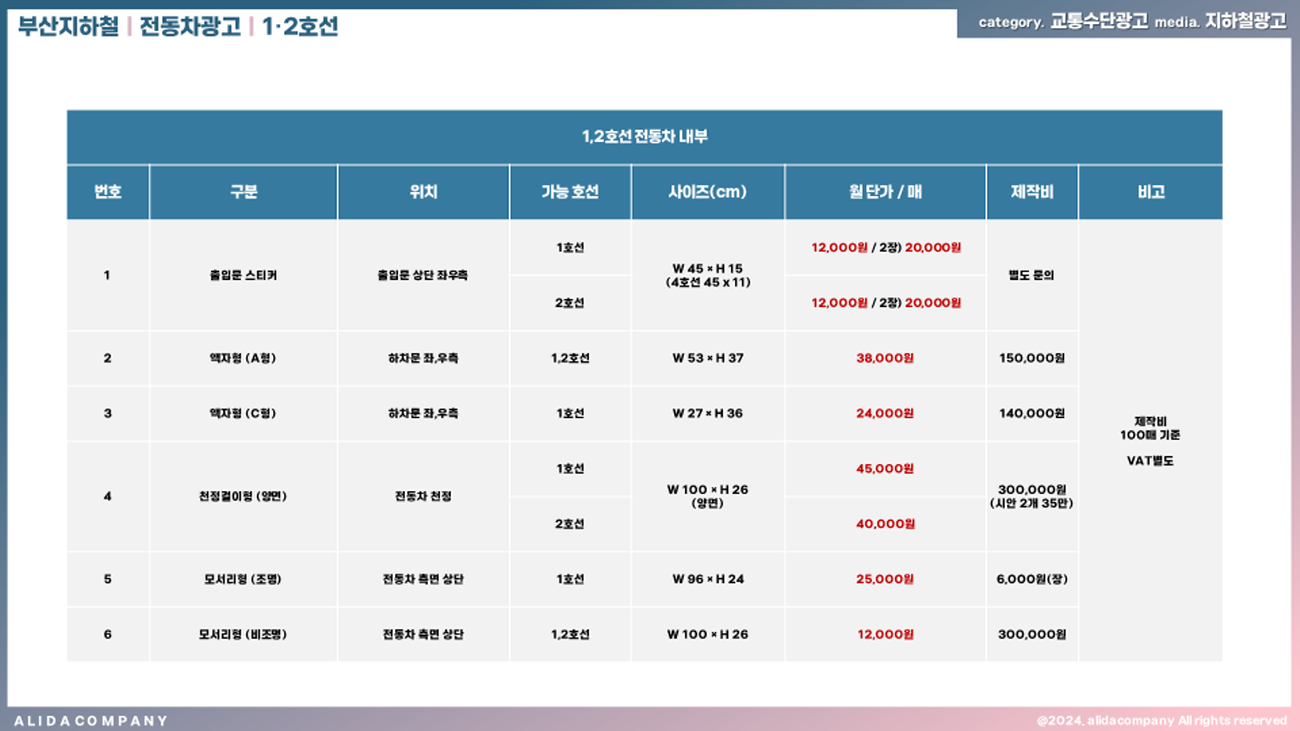Click the 6,000원(장) production cost cell
The image size is (1300, 731).
[x=1032, y=579]
